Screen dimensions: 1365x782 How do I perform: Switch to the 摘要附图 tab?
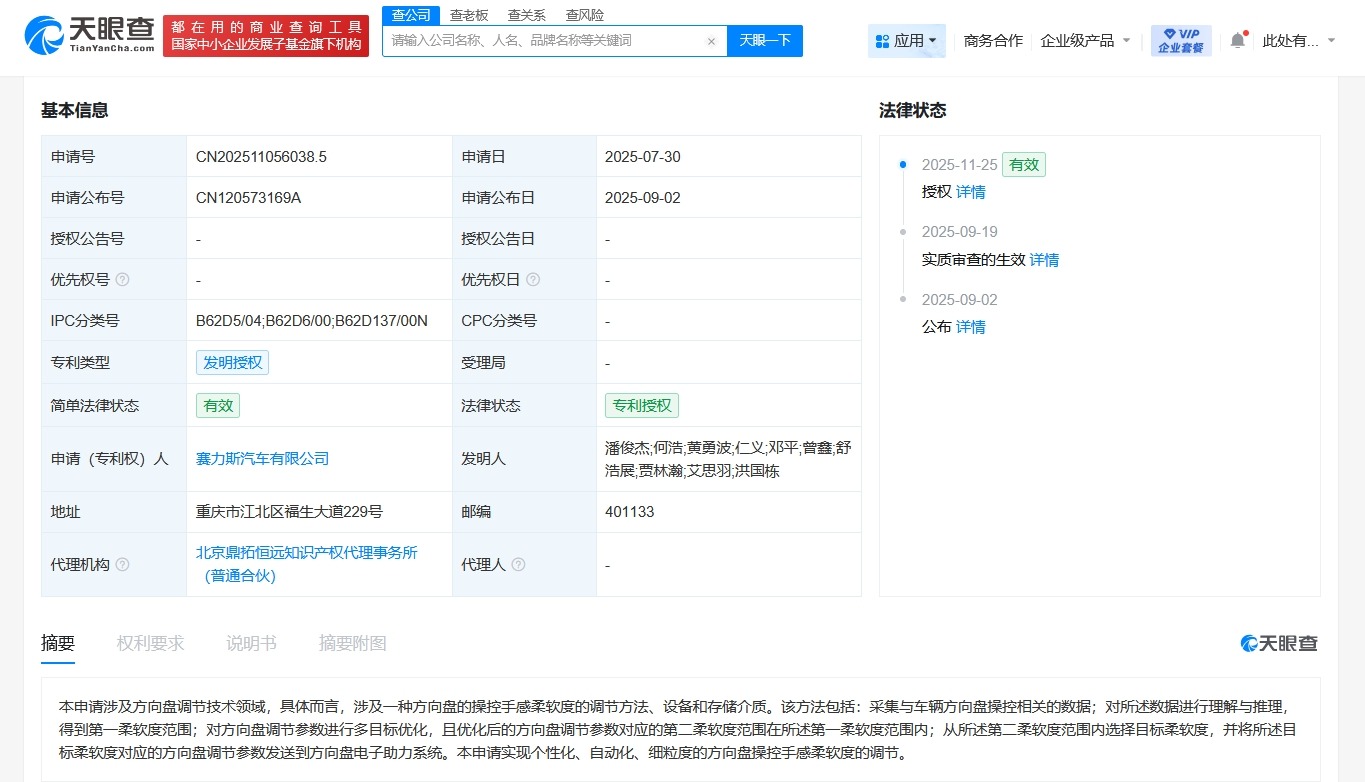click(352, 643)
